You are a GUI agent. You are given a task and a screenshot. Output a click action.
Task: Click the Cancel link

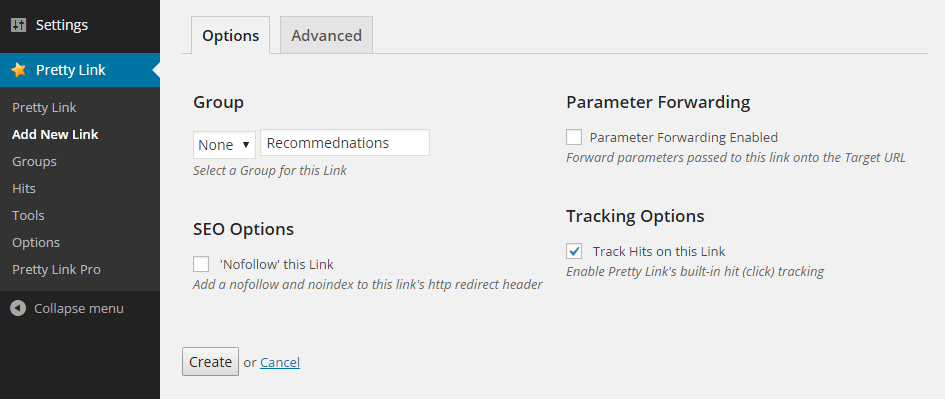click(280, 362)
